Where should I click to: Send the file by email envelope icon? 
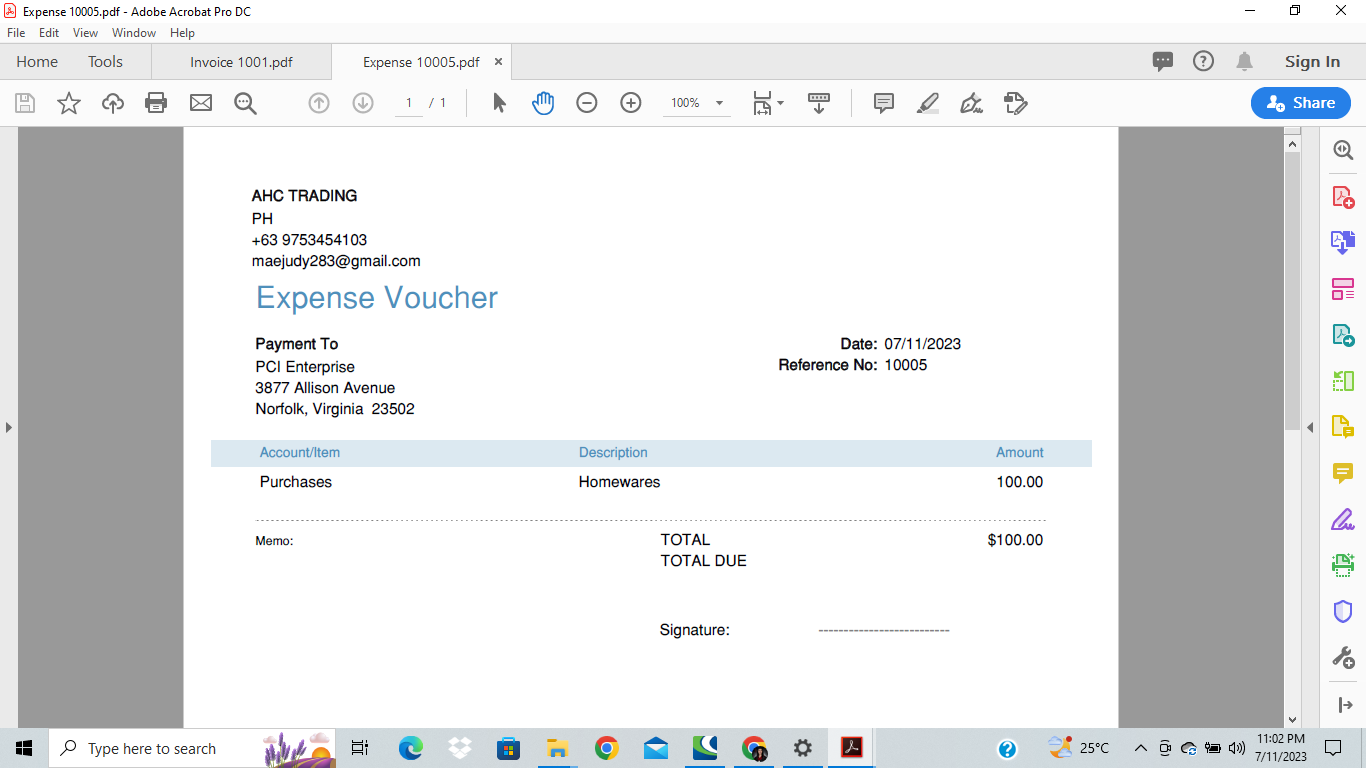click(201, 103)
